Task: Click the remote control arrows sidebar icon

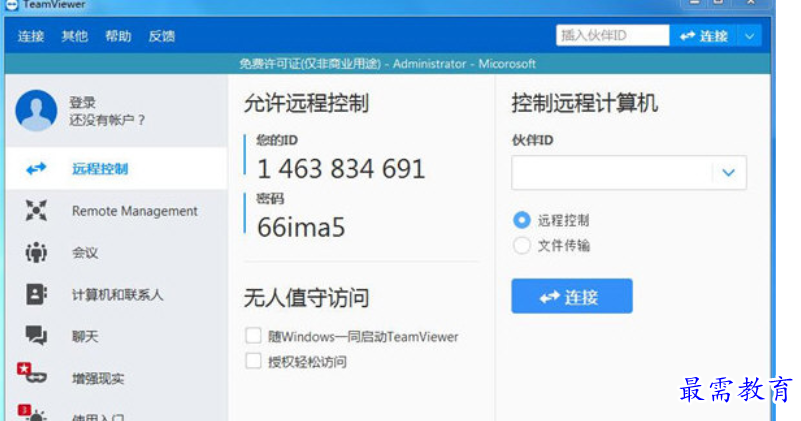Action: point(36,168)
